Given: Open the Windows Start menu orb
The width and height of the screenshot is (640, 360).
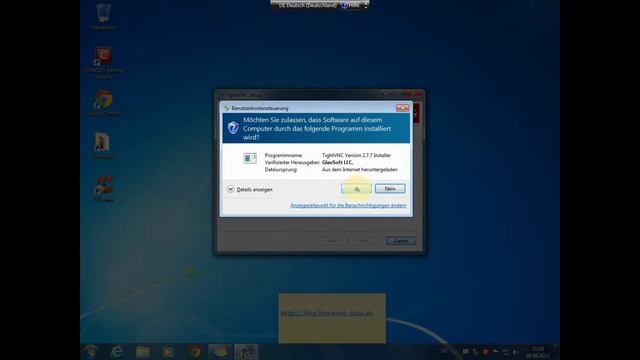Looking at the screenshot, I should [x=91, y=351].
